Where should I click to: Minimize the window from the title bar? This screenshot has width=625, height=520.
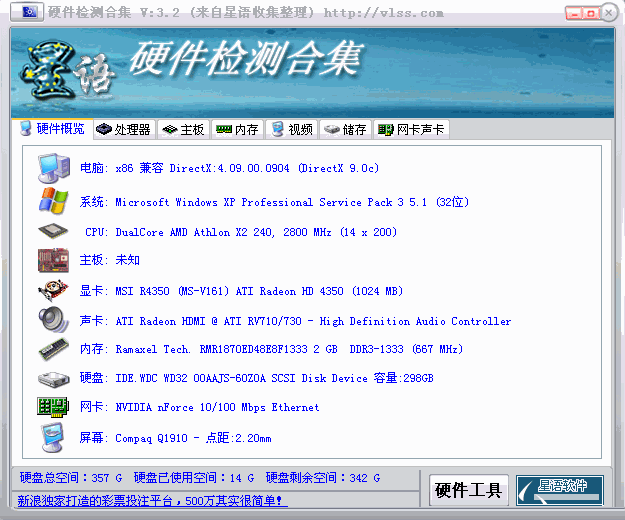click(574, 14)
